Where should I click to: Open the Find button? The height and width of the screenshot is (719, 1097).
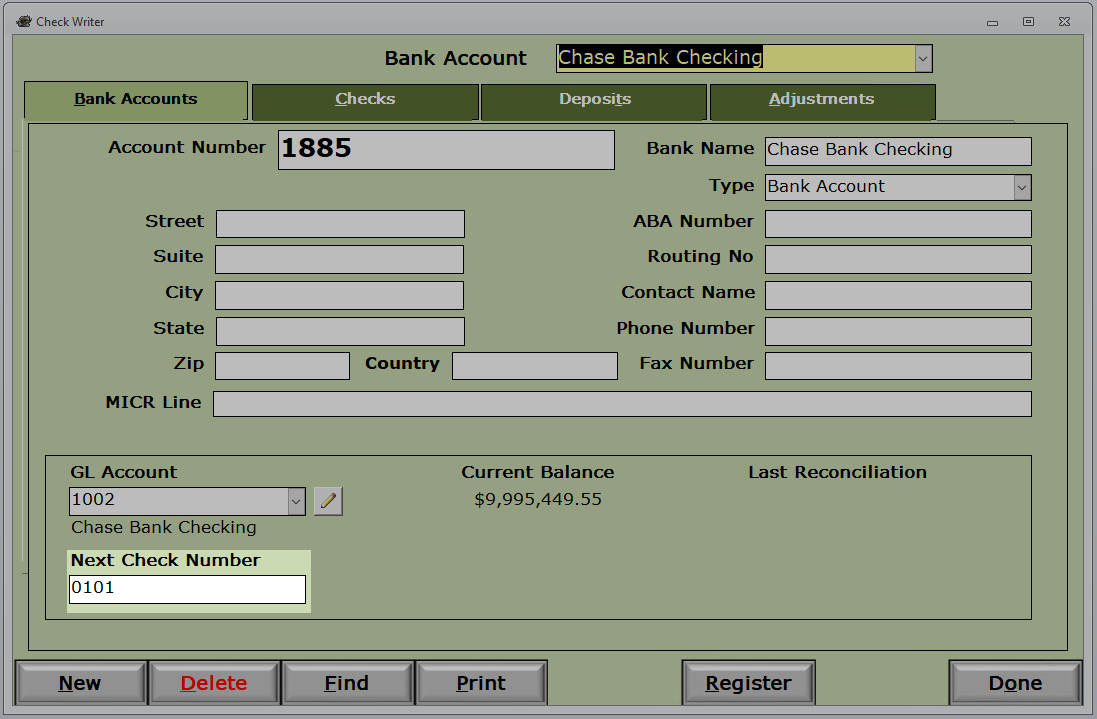point(347,683)
